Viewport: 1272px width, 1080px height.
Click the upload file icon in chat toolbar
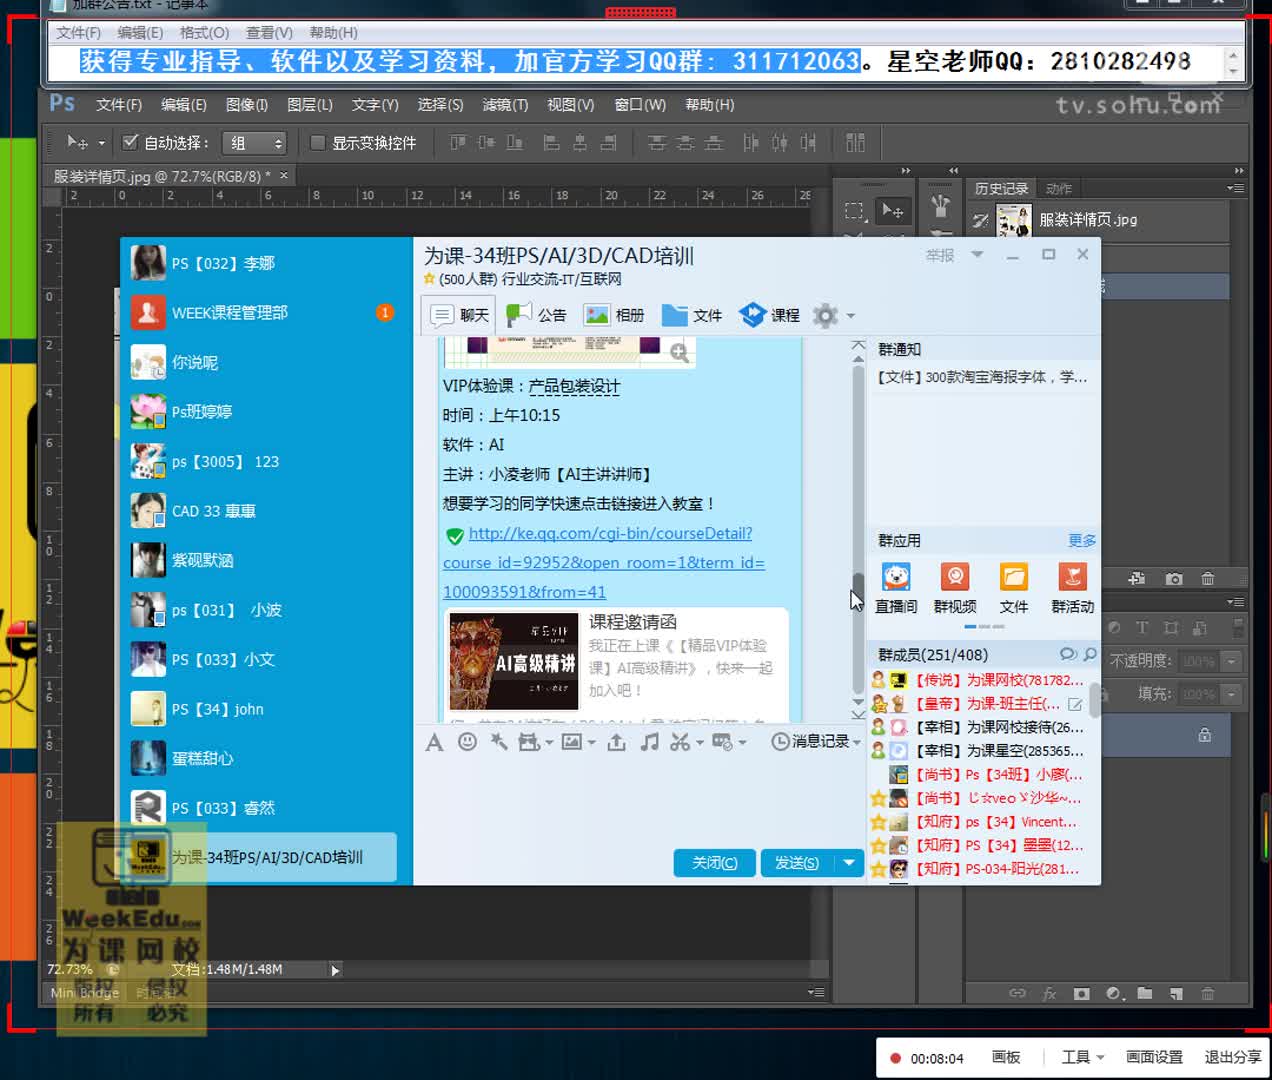pos(617,742)
